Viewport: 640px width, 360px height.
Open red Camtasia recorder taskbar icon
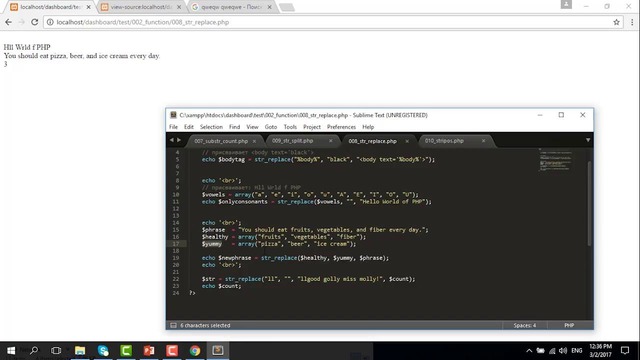172,351
